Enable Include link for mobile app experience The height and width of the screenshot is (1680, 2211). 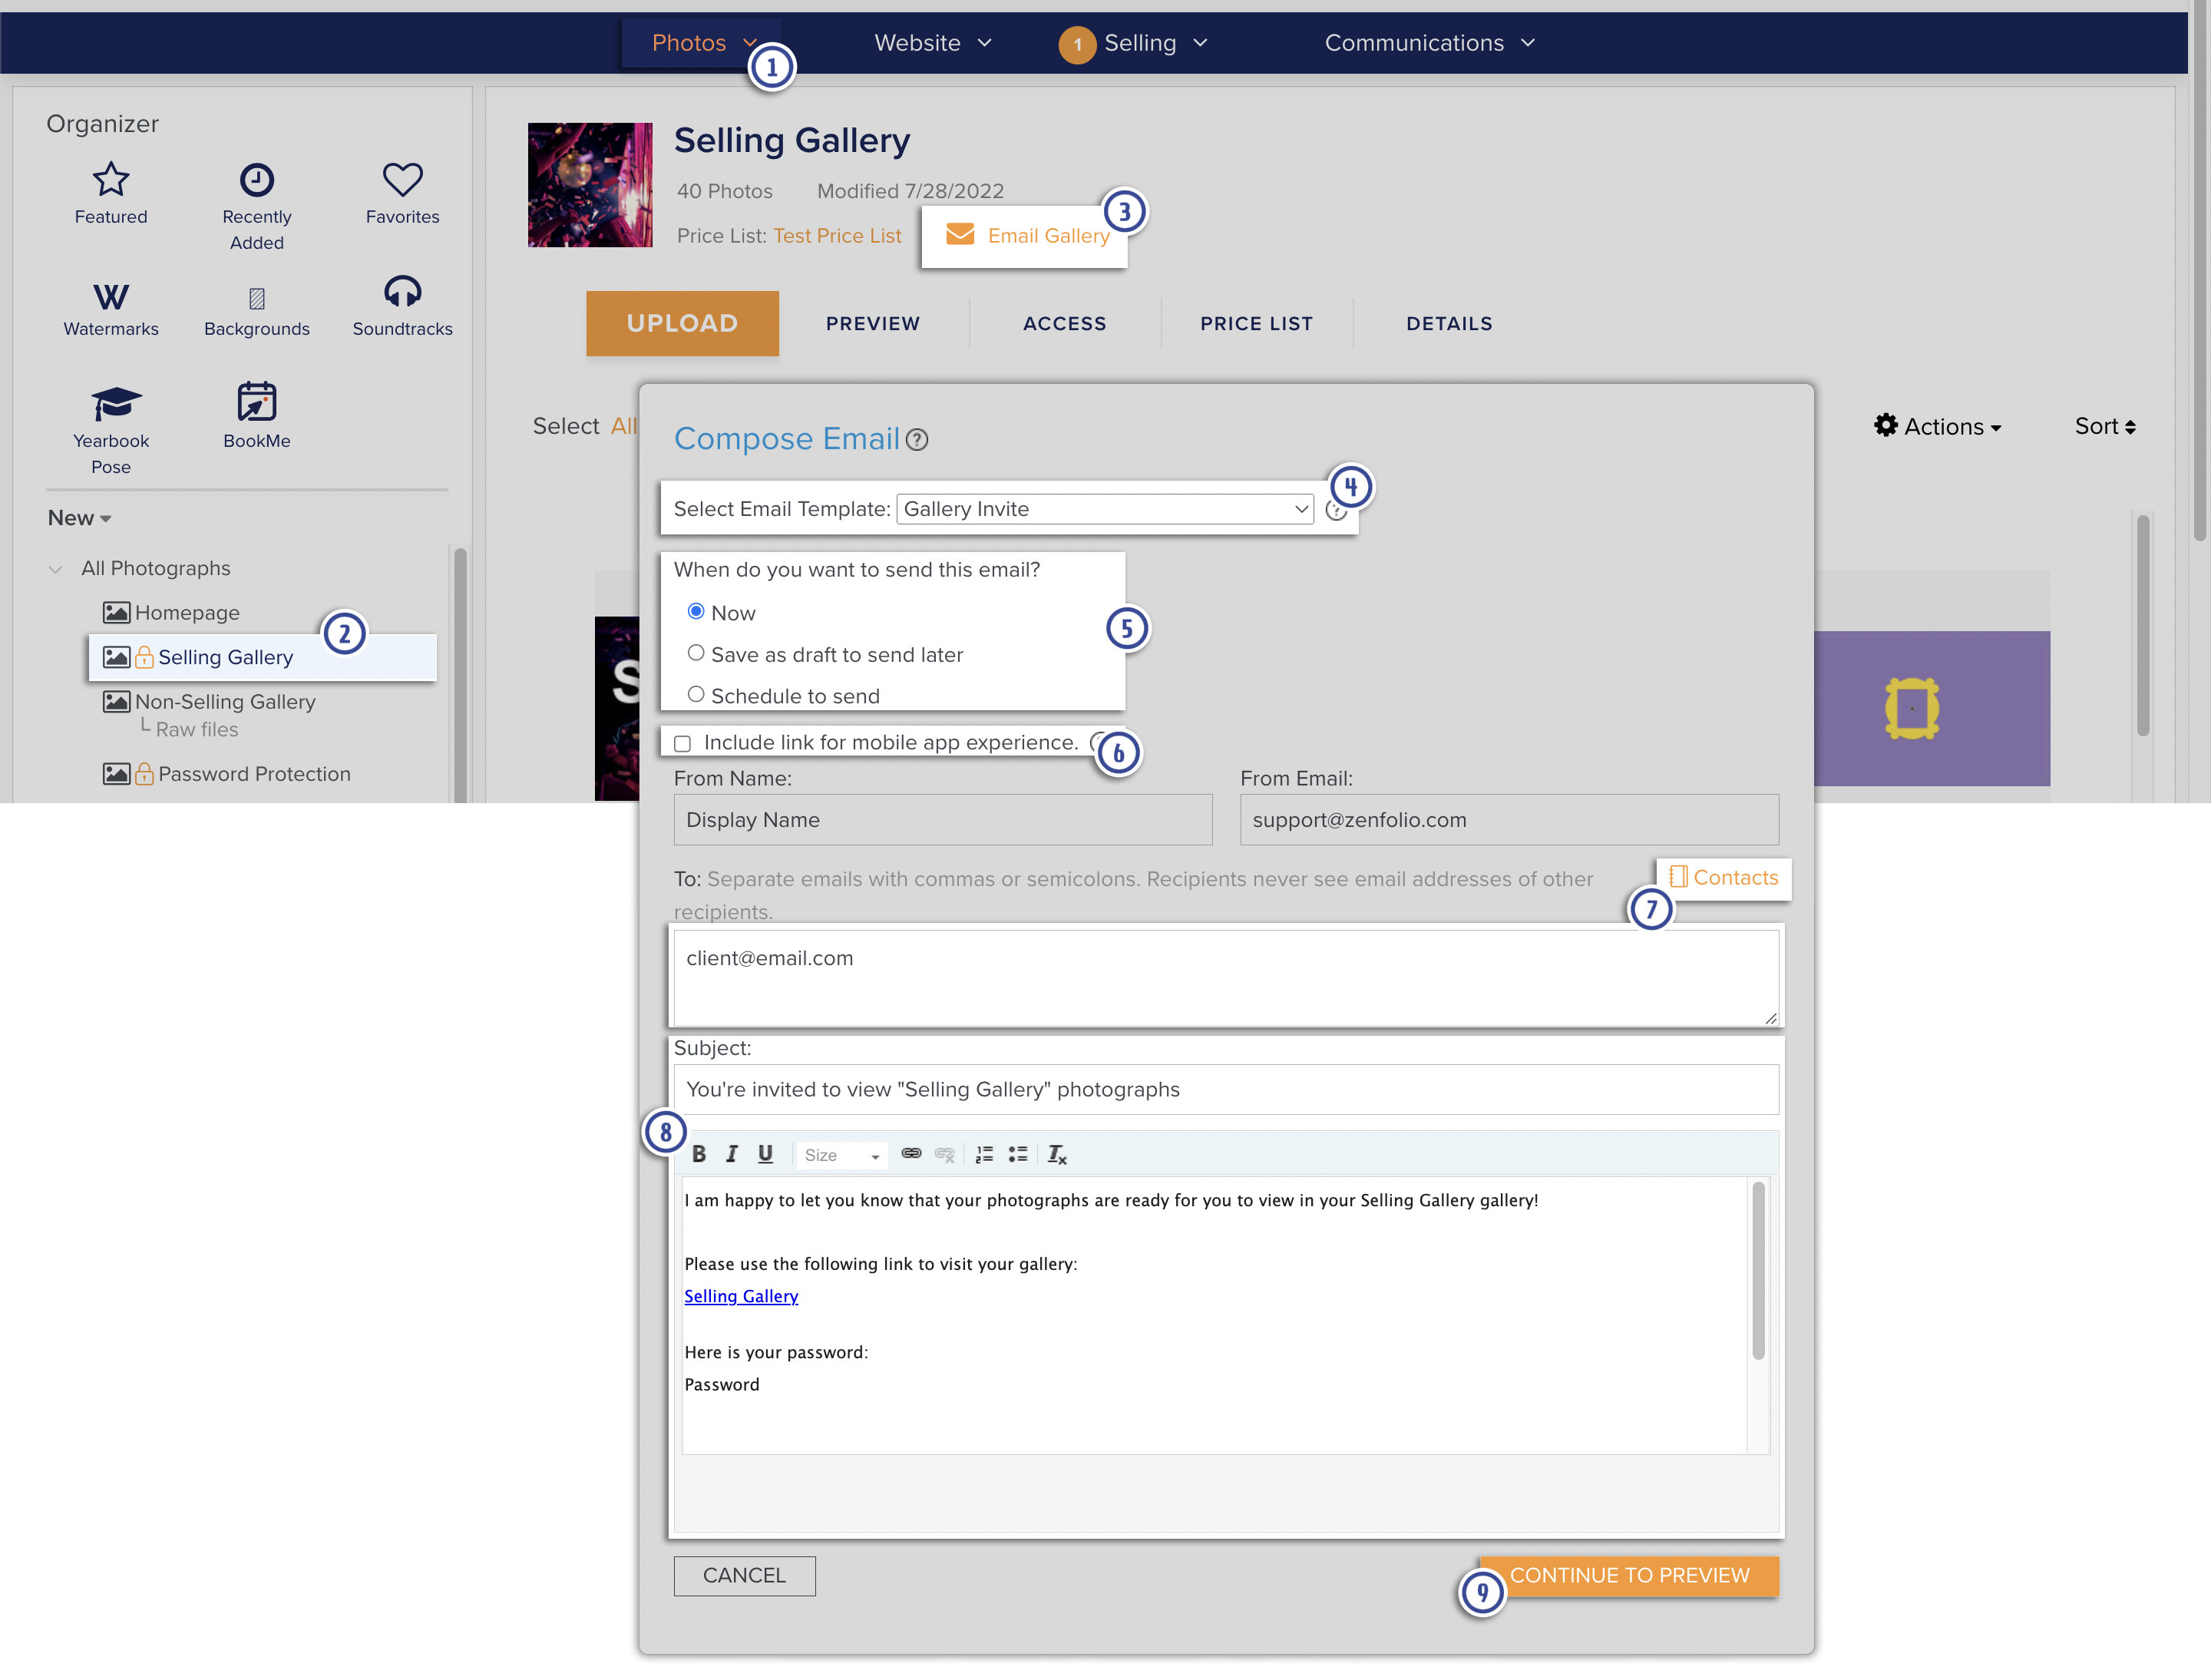[x=682, y=743]
